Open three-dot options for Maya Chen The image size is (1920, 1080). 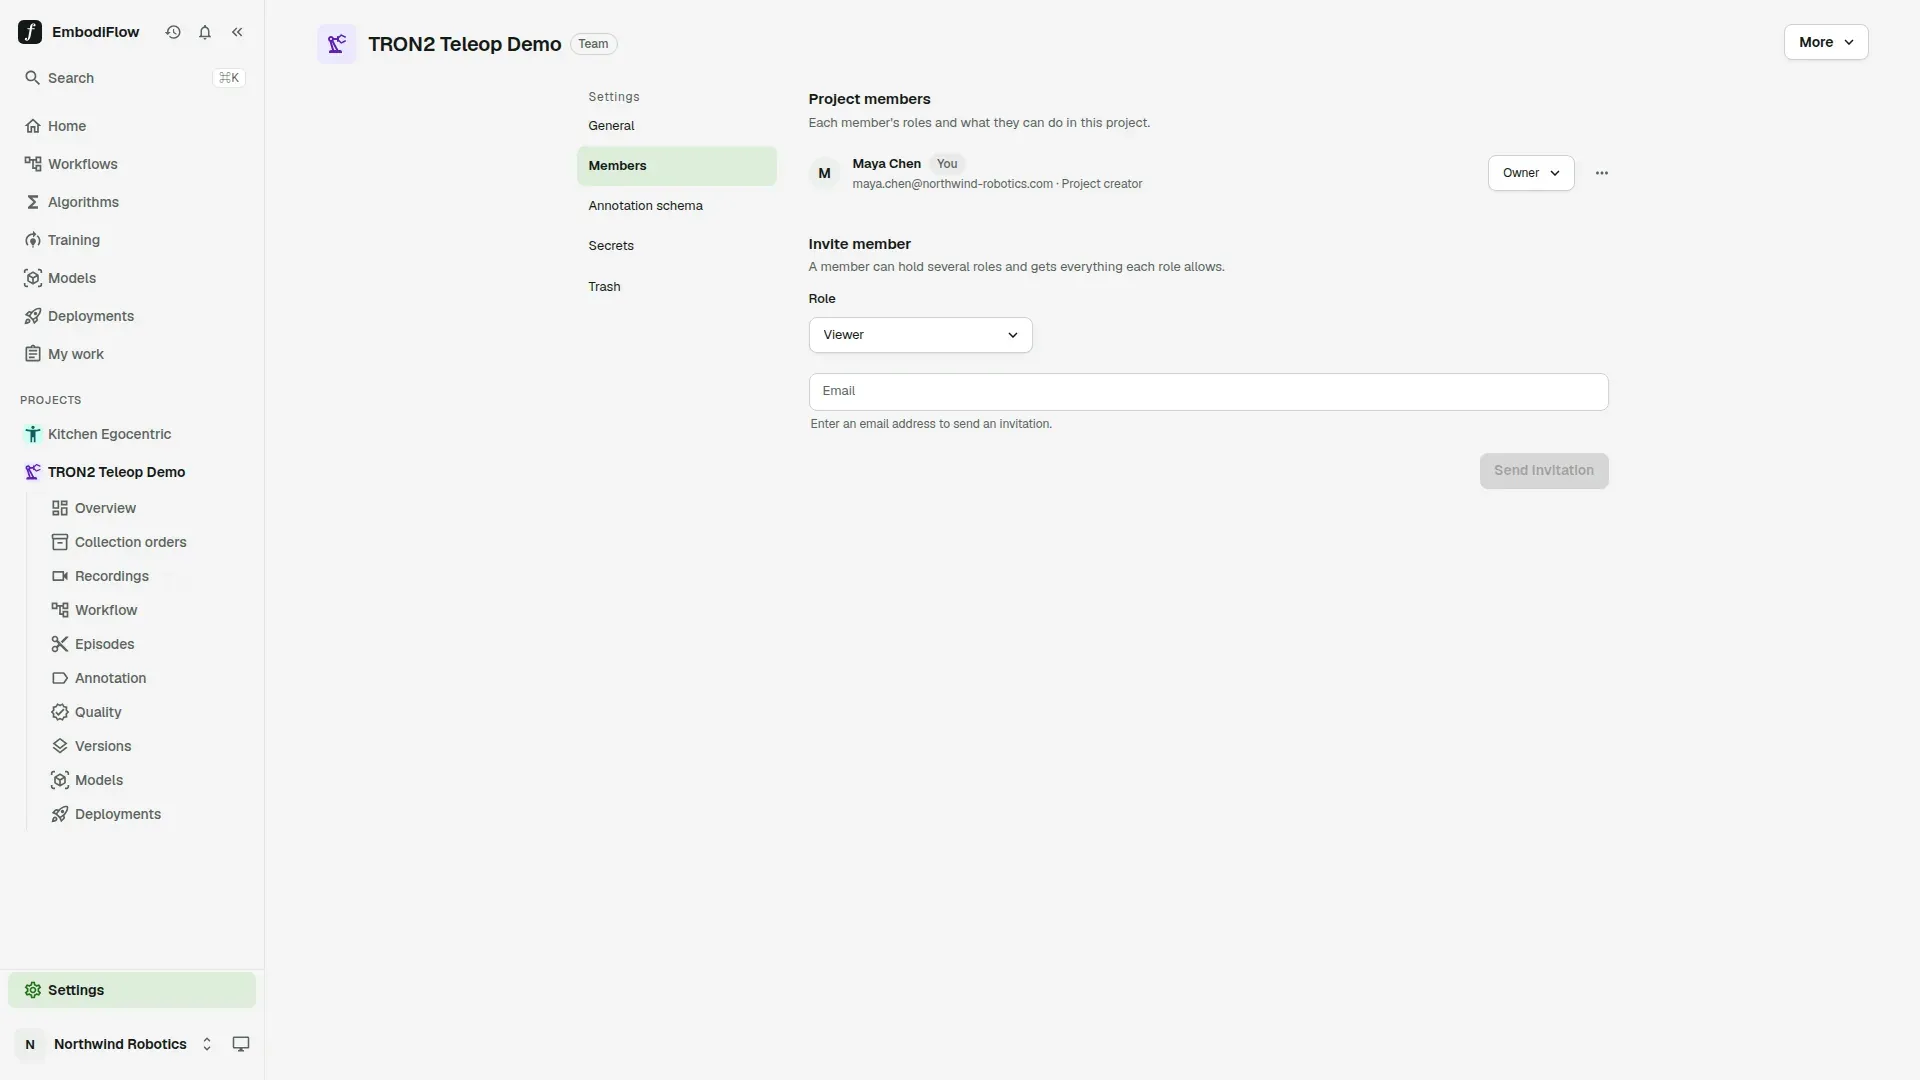click(x=1602, y=173)
